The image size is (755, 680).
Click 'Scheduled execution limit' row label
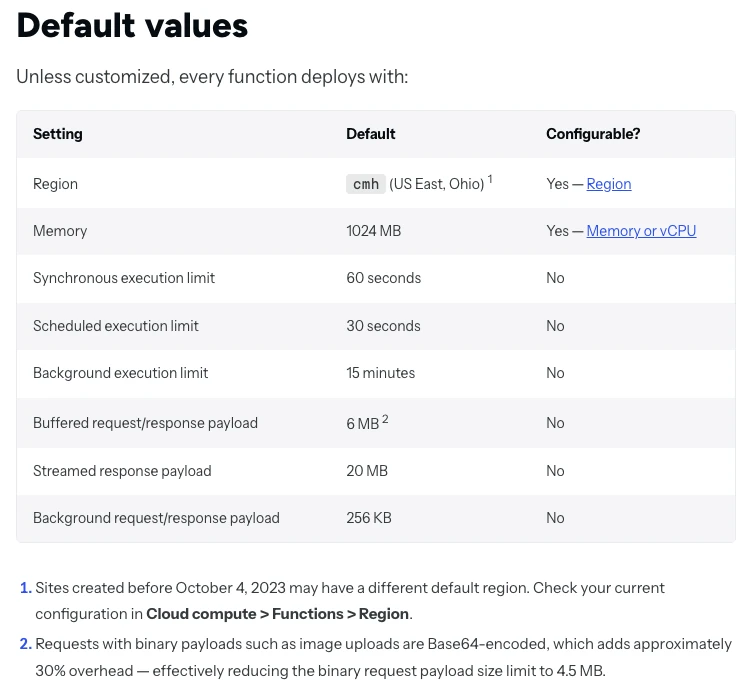[116, 326]
